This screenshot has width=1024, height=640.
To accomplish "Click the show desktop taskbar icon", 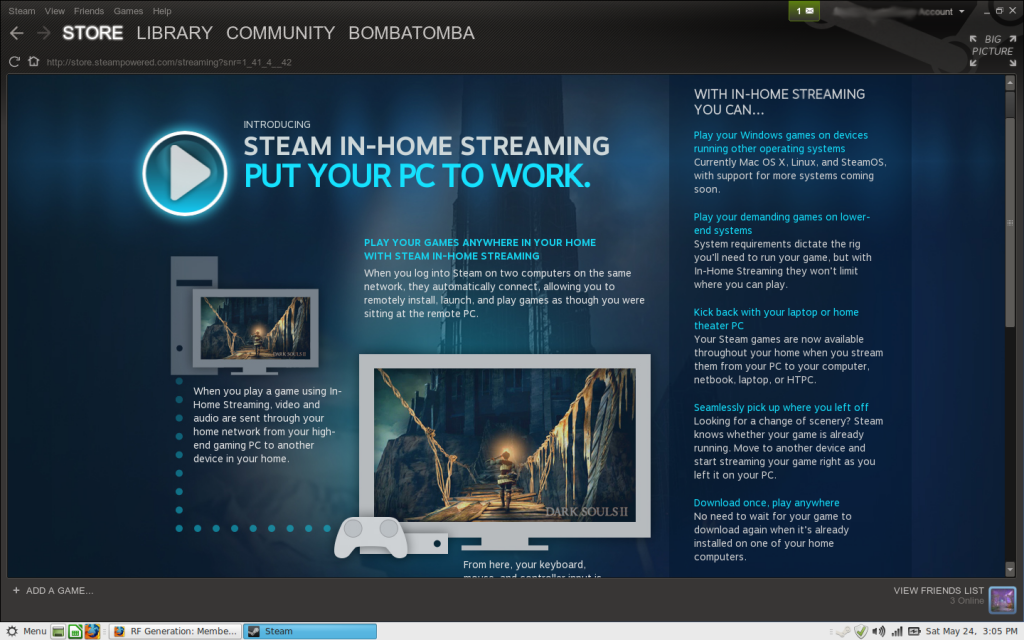I will coord(58,632).
